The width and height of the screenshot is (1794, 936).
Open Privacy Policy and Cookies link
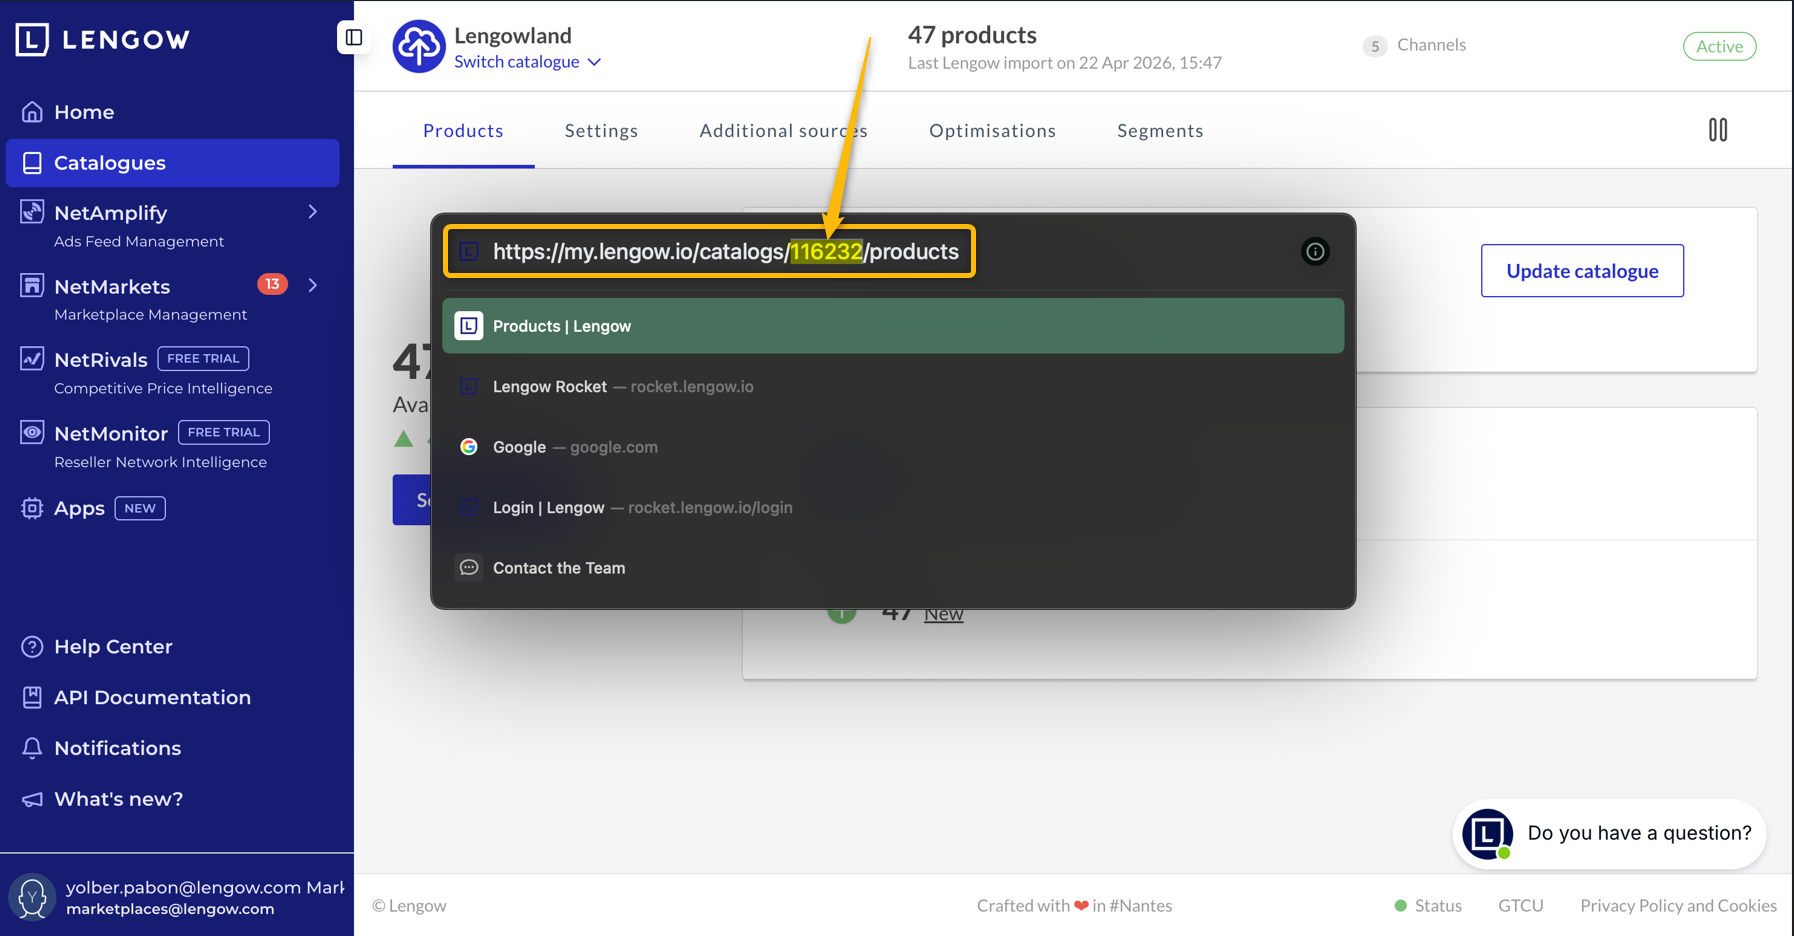tap(1678, 906)
